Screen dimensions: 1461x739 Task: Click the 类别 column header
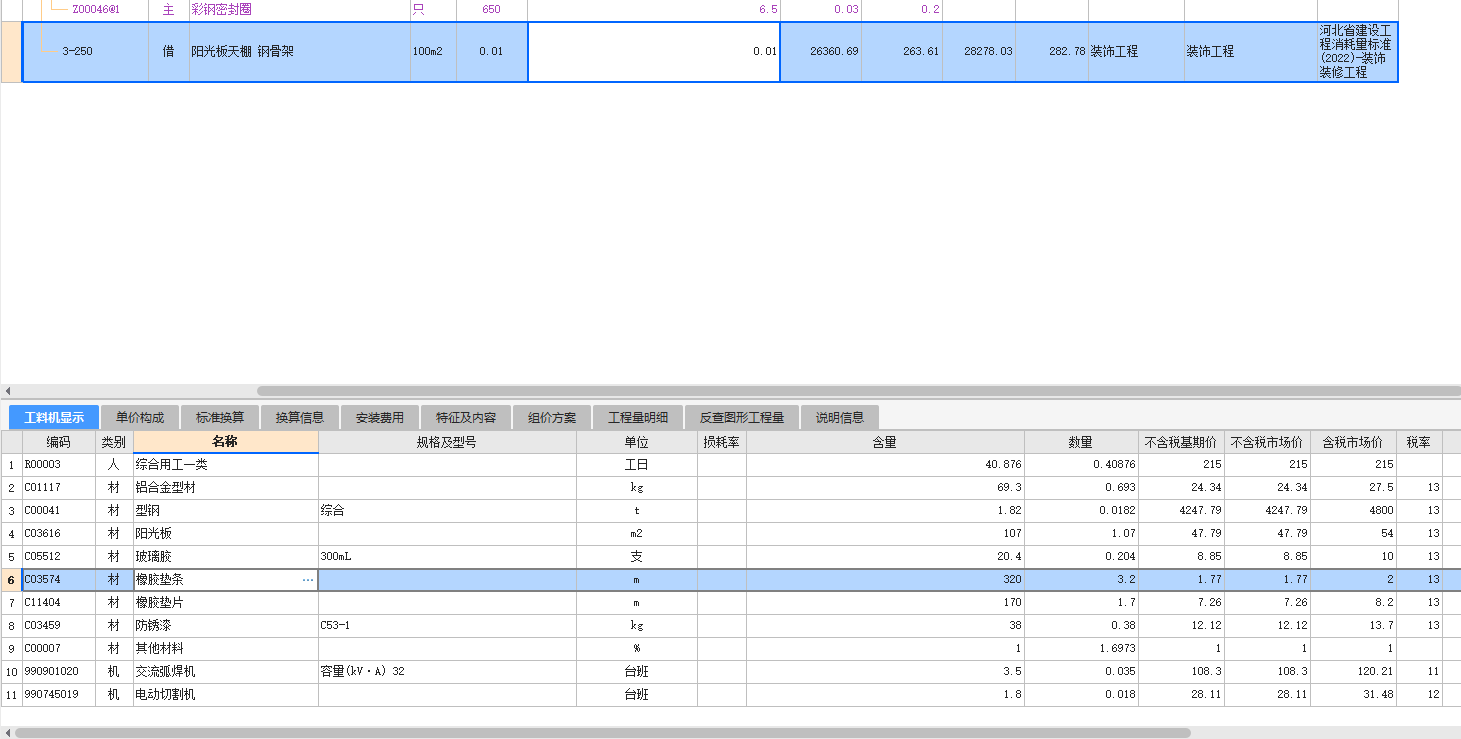click(114, 442)
